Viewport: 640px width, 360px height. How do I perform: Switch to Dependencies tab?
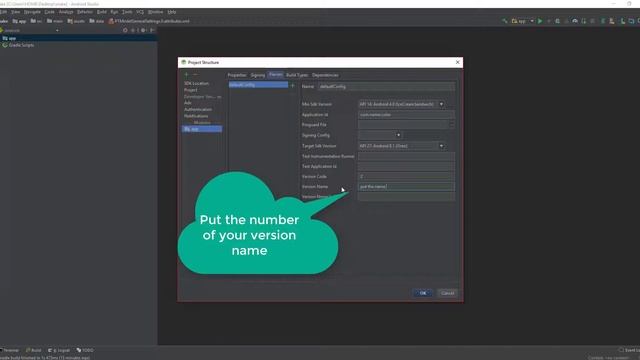click(325, 75)
